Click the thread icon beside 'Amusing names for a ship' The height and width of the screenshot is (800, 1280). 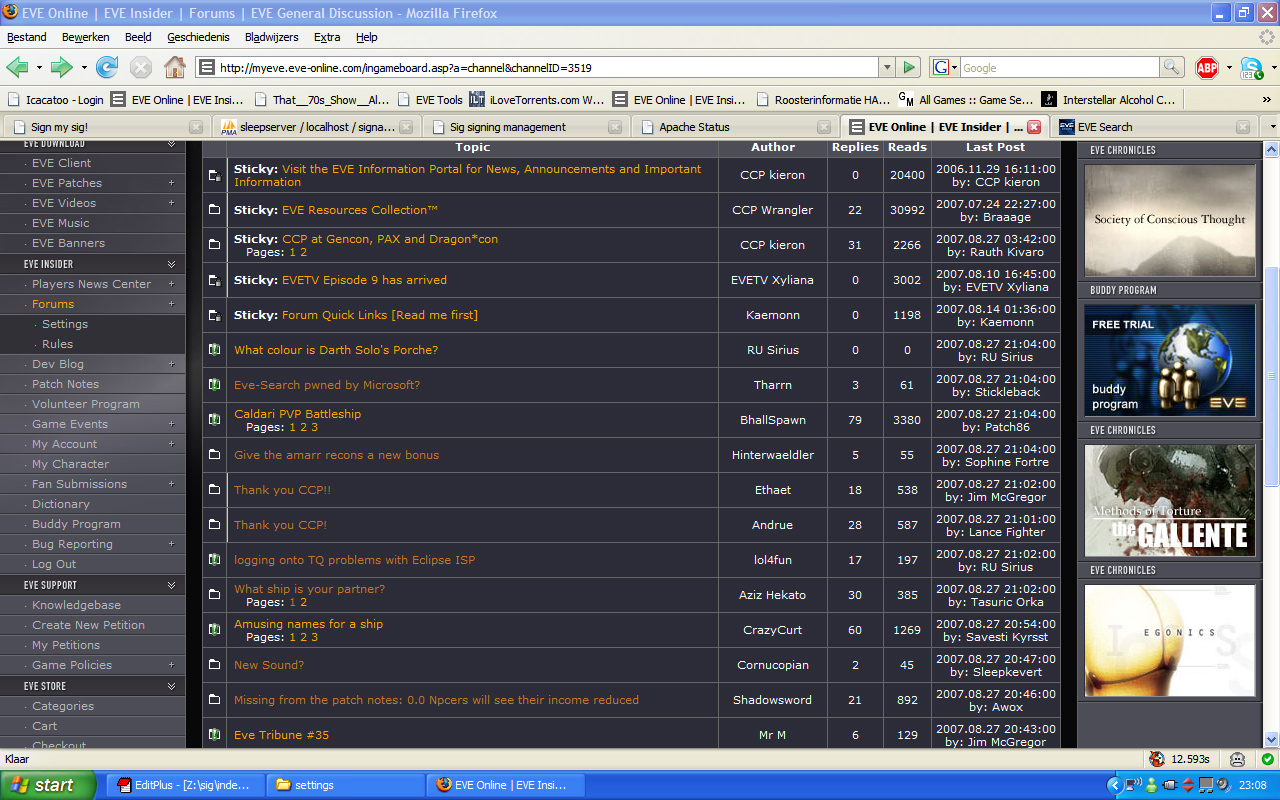214,630
